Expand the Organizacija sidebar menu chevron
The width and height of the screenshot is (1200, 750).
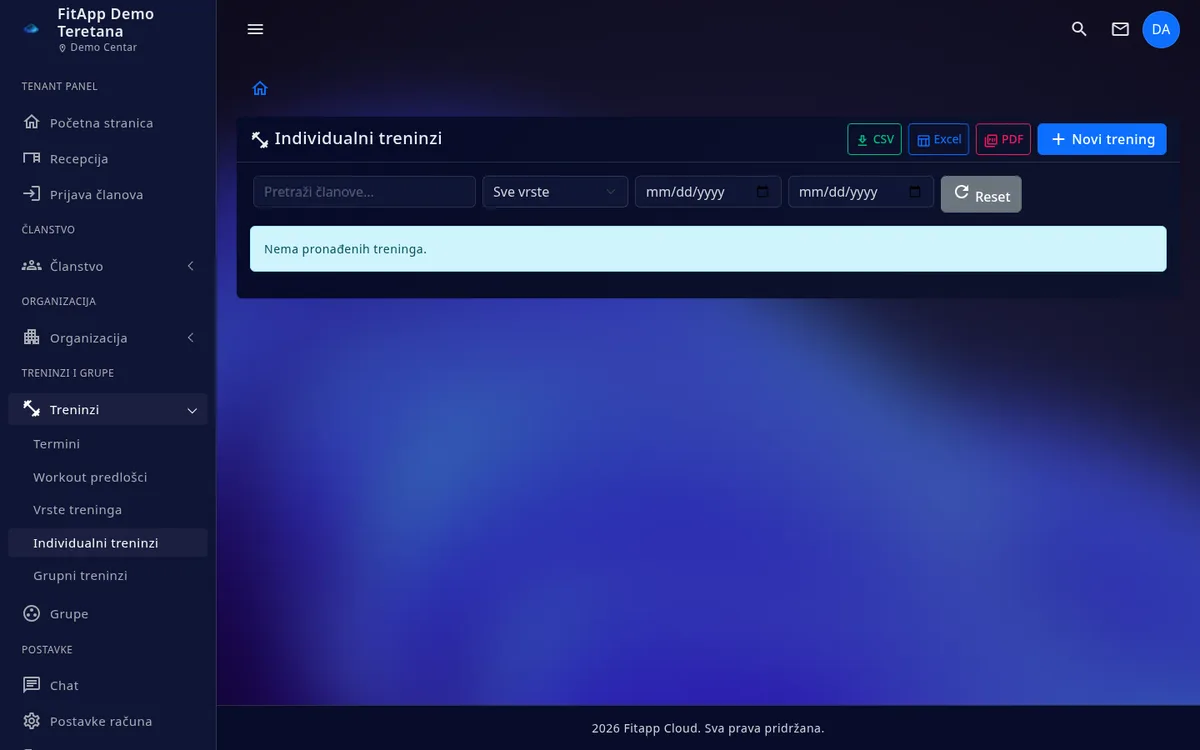191,338
